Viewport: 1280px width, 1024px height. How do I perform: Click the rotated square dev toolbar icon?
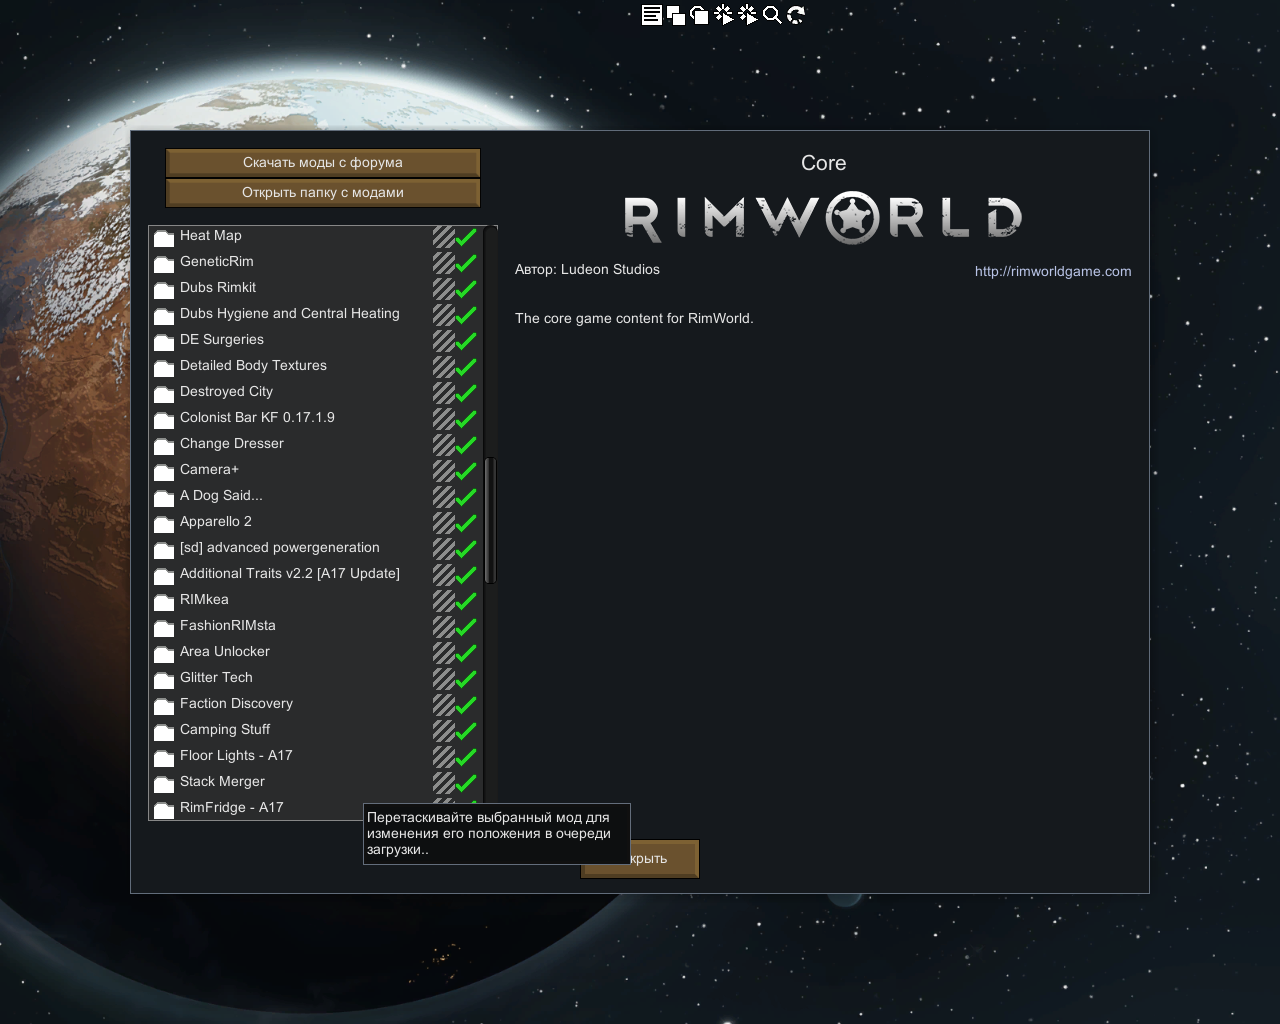[x=699, y=15]
